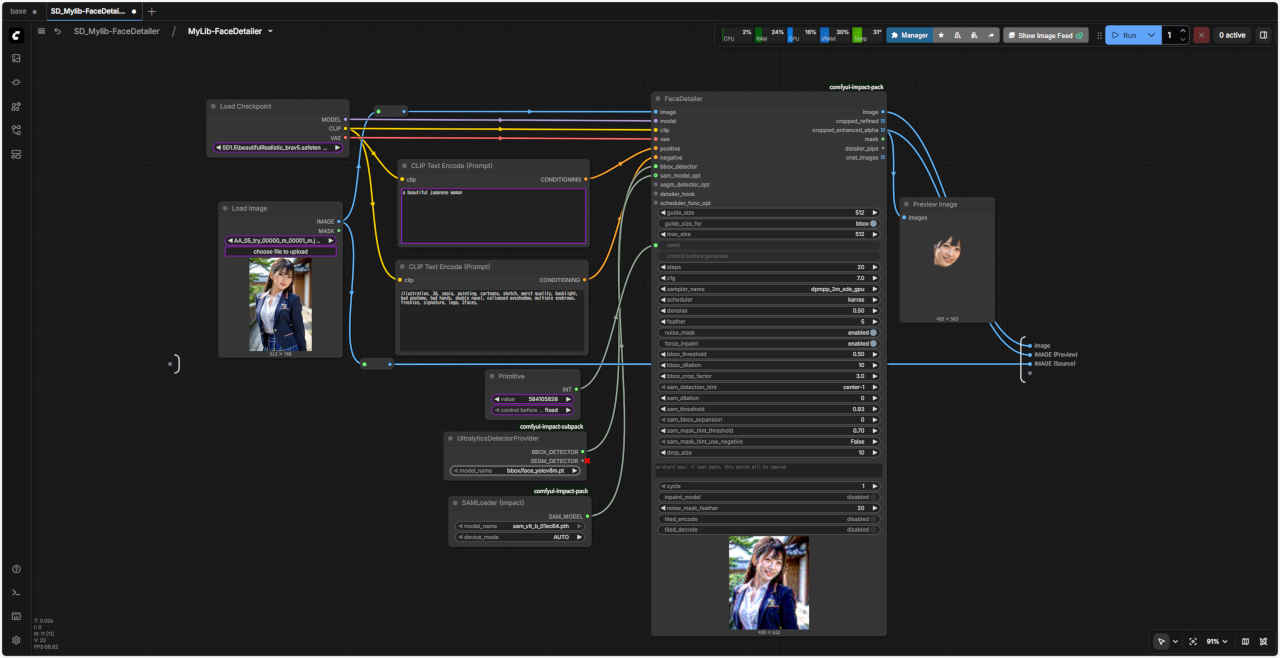Click the star icon beside Manager
The width and height of the screenshot is (1280, 658).
click(x=941, y=35)
